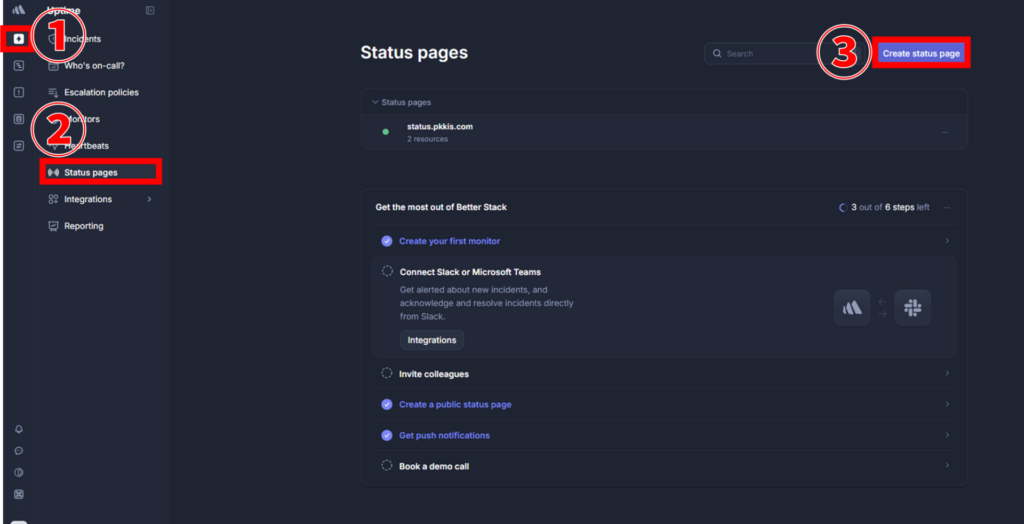Toggle the dark/light theme icon

pos(18,472)
